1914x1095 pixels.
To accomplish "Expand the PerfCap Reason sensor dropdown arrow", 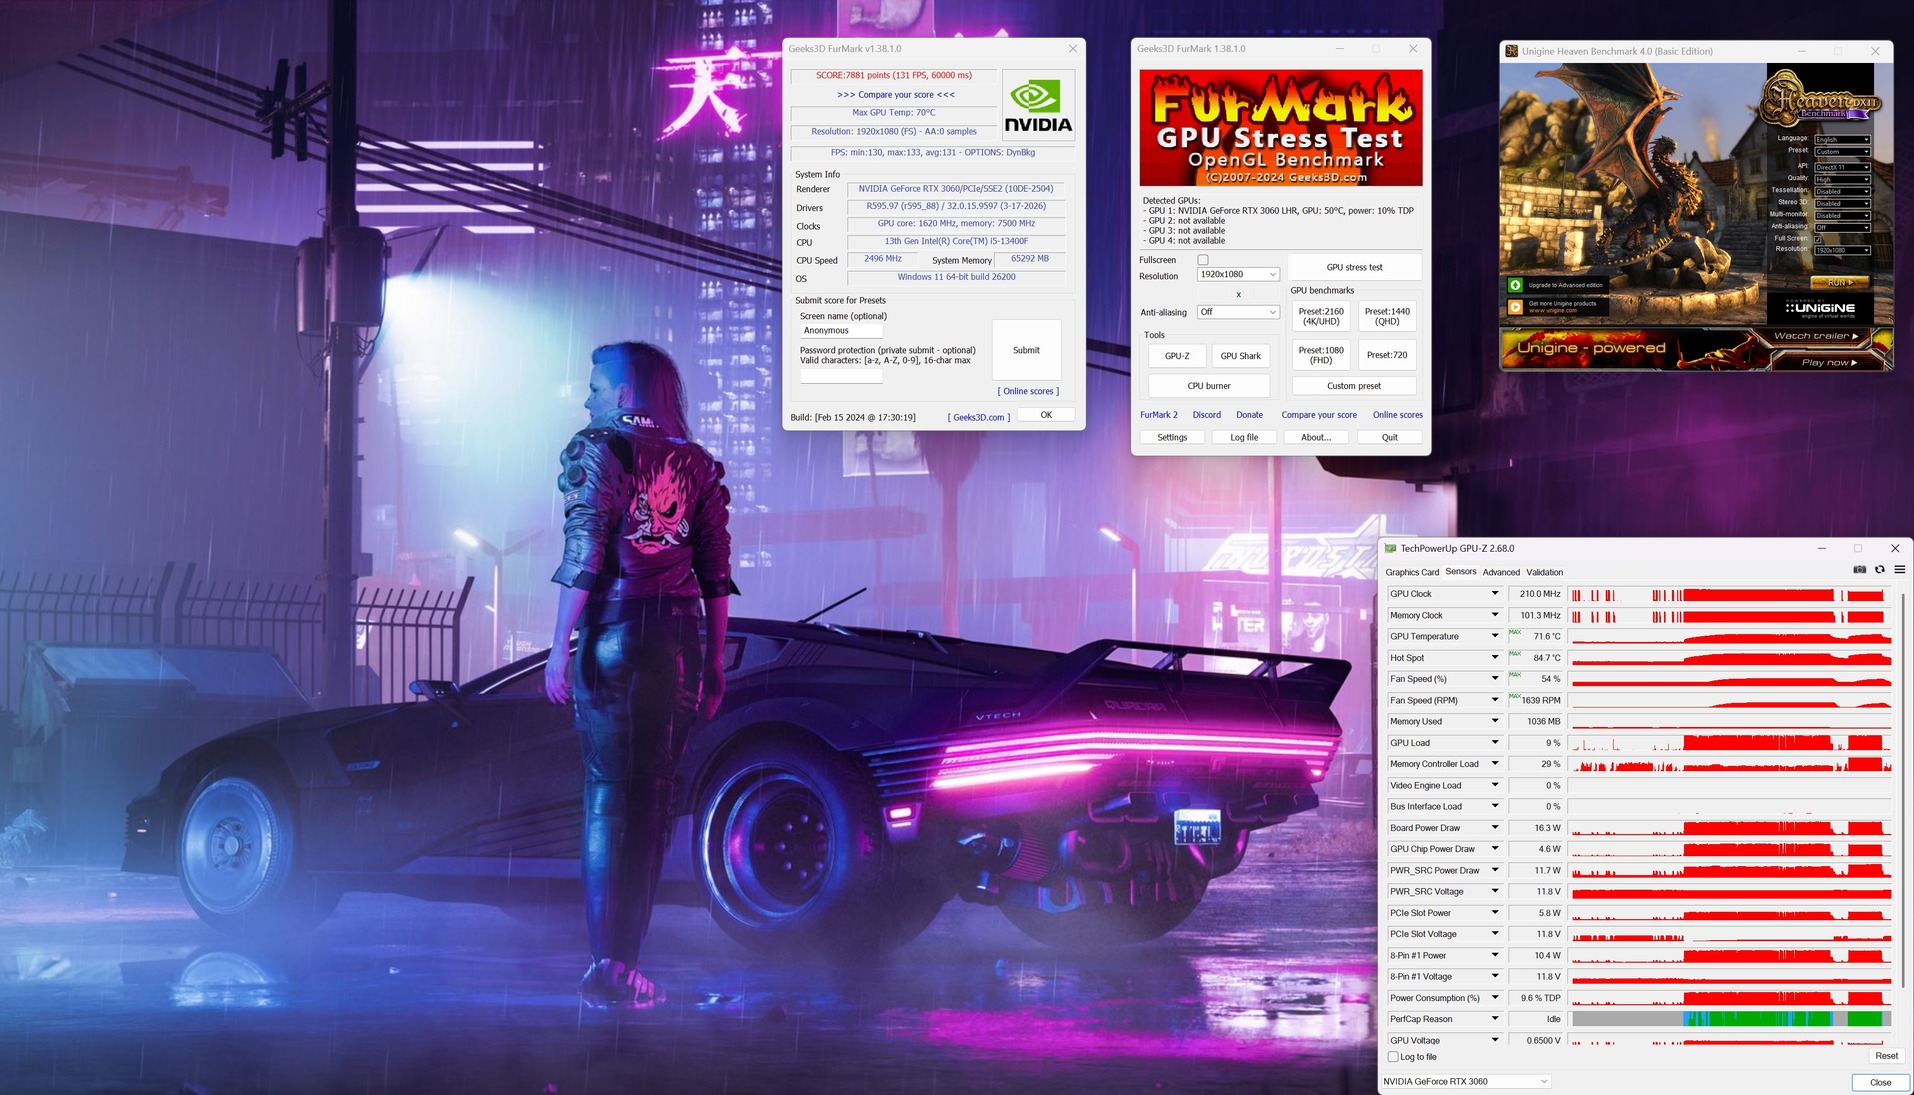I will click(x=1495, y=1019).
